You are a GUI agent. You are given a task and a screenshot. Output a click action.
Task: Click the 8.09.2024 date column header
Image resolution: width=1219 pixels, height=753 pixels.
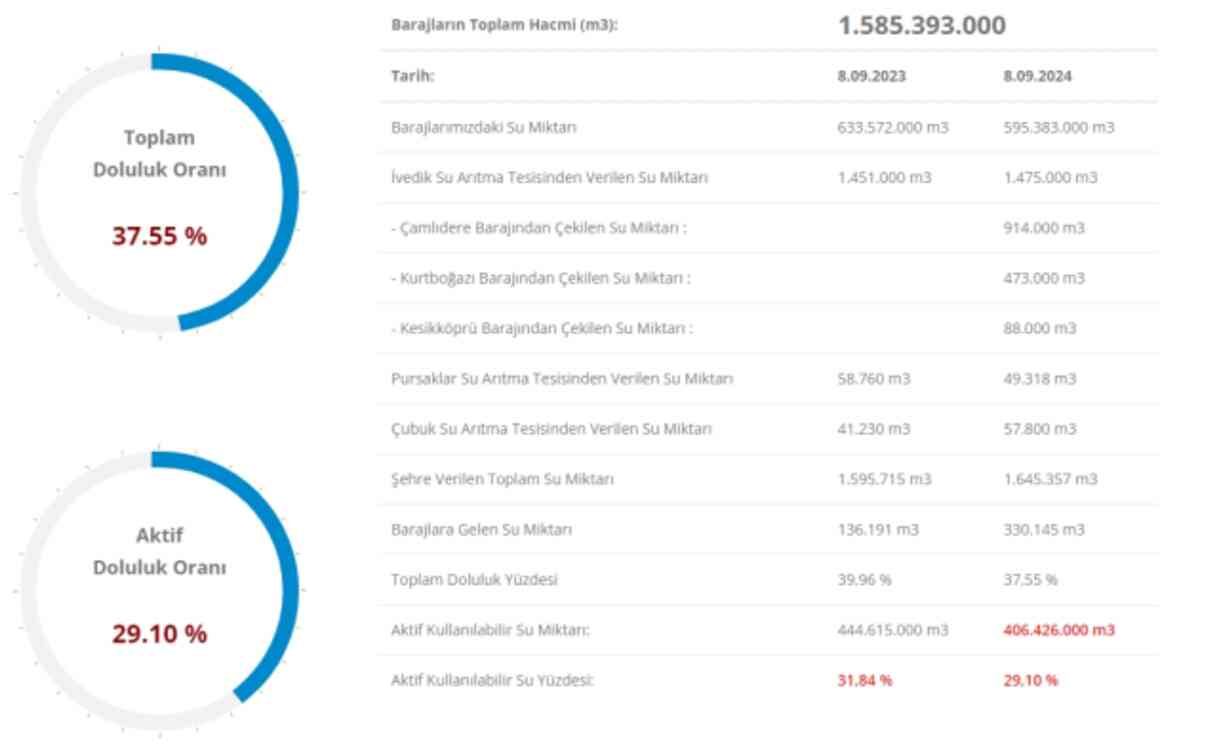(x=1038, y=76)
